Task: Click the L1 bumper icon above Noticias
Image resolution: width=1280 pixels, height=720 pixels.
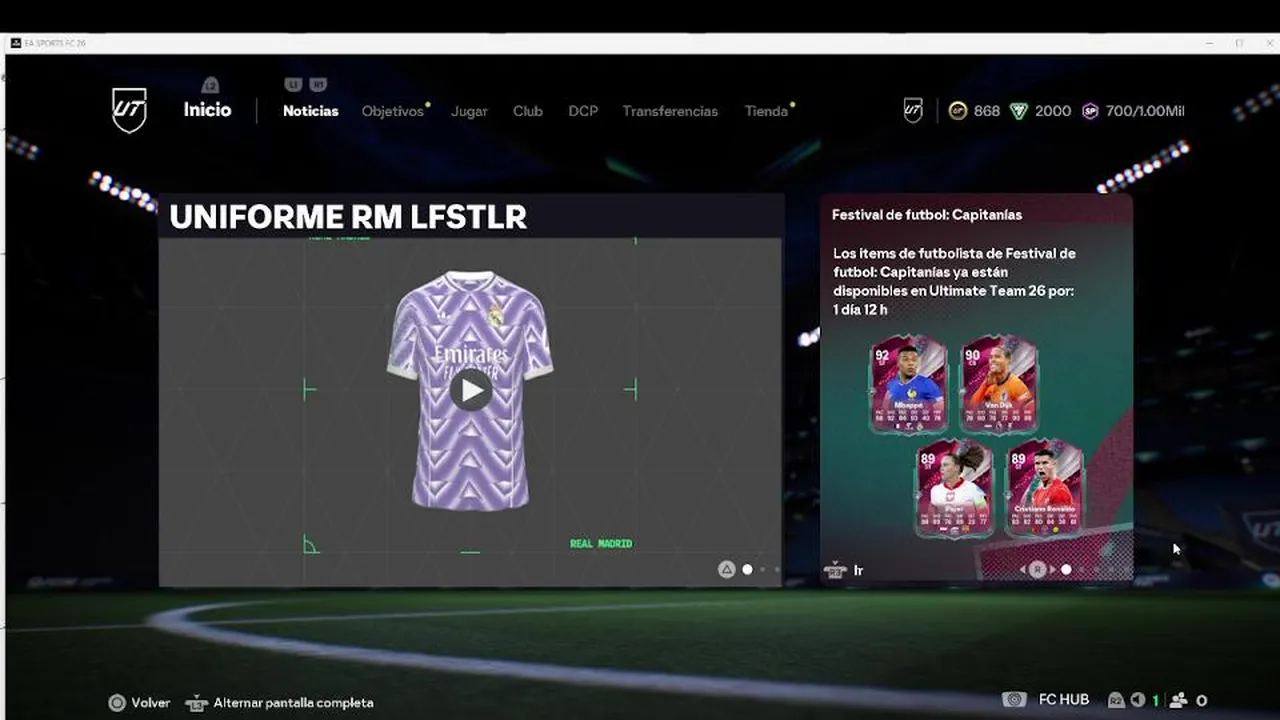Action: coord(293,85)
